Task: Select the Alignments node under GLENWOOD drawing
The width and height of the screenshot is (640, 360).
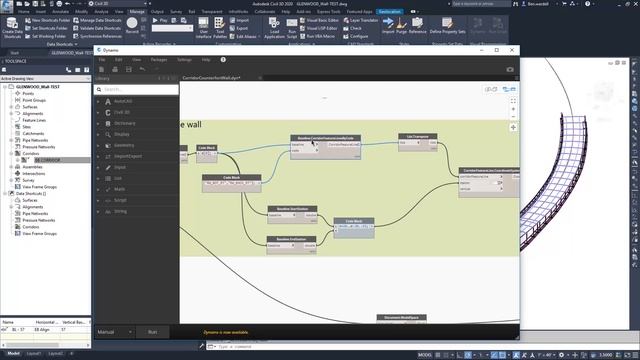Action: 32,113
